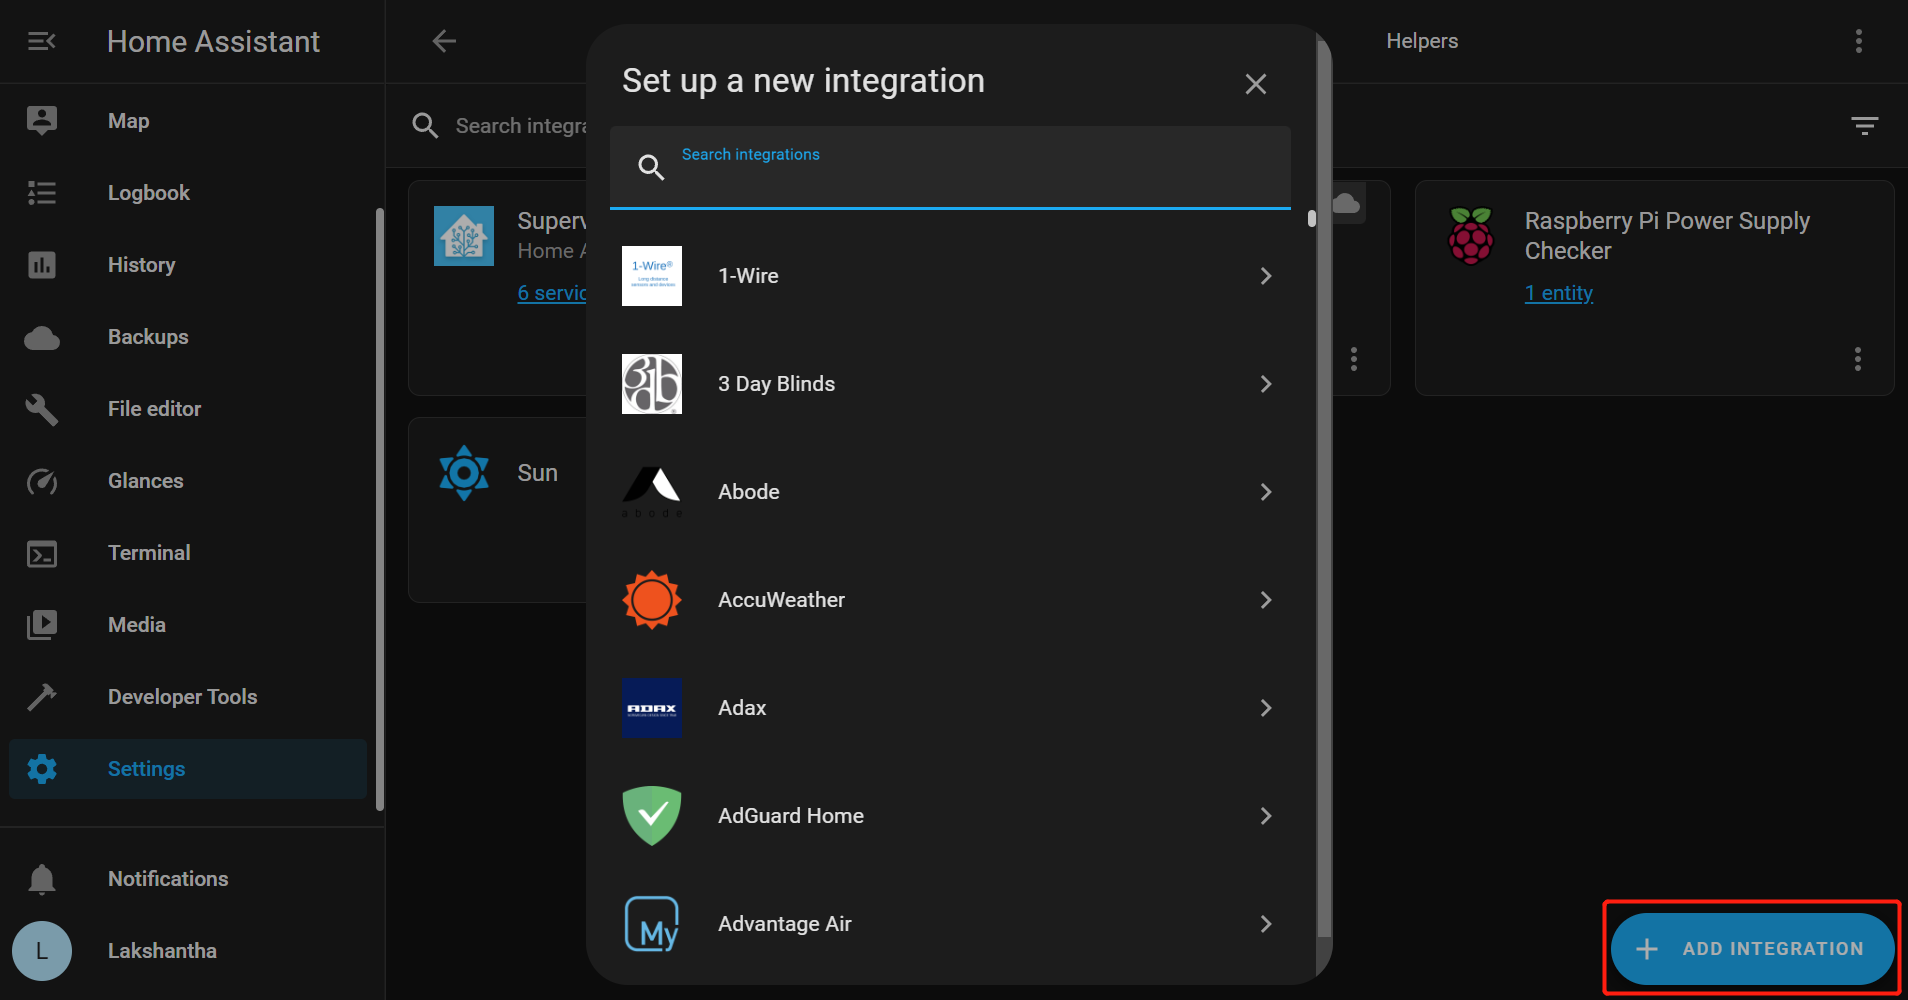Open the integrations filter icon
Image resolution: width=1908 pixels, height=1000 pixels.
pyautogui.click(x=1864, y=126)
